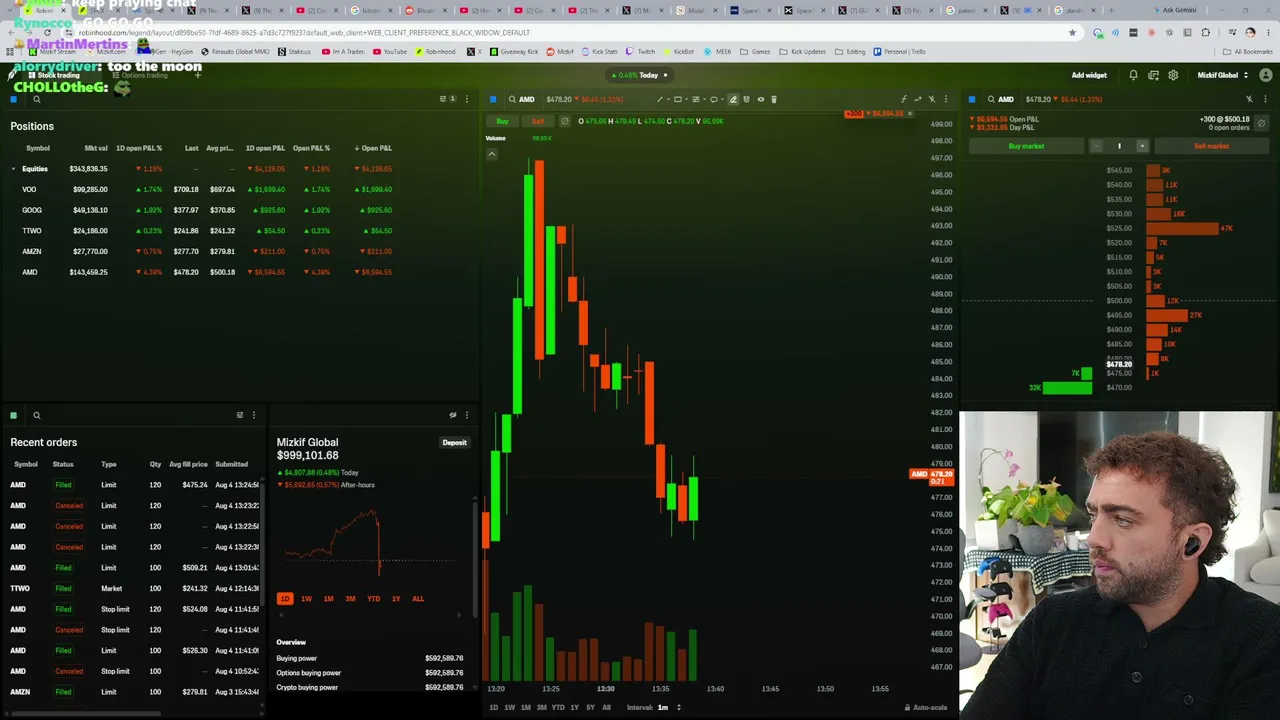Increase order quantity with the plus button
Viewport: 1280px width, 720px height.
[1142, 146]
